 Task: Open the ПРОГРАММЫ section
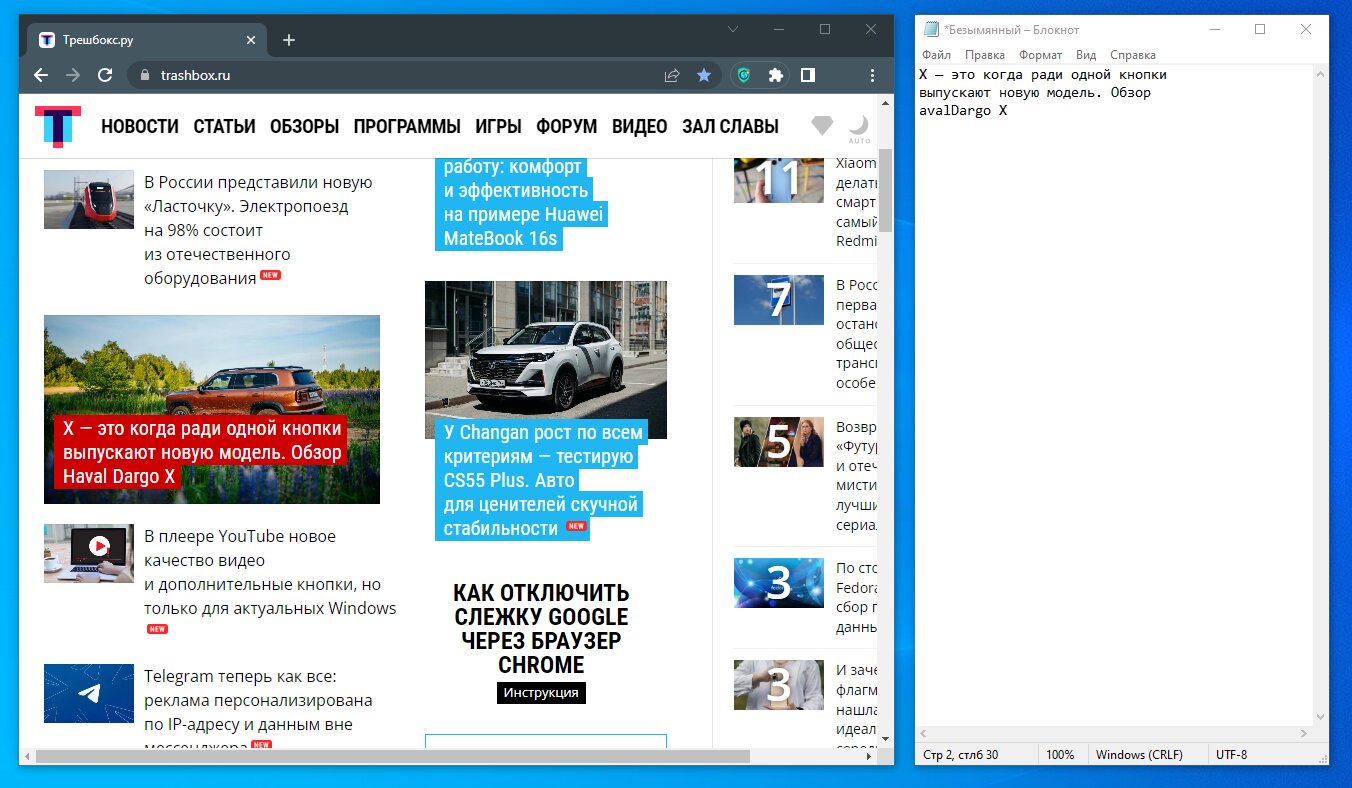click(407, 126)
